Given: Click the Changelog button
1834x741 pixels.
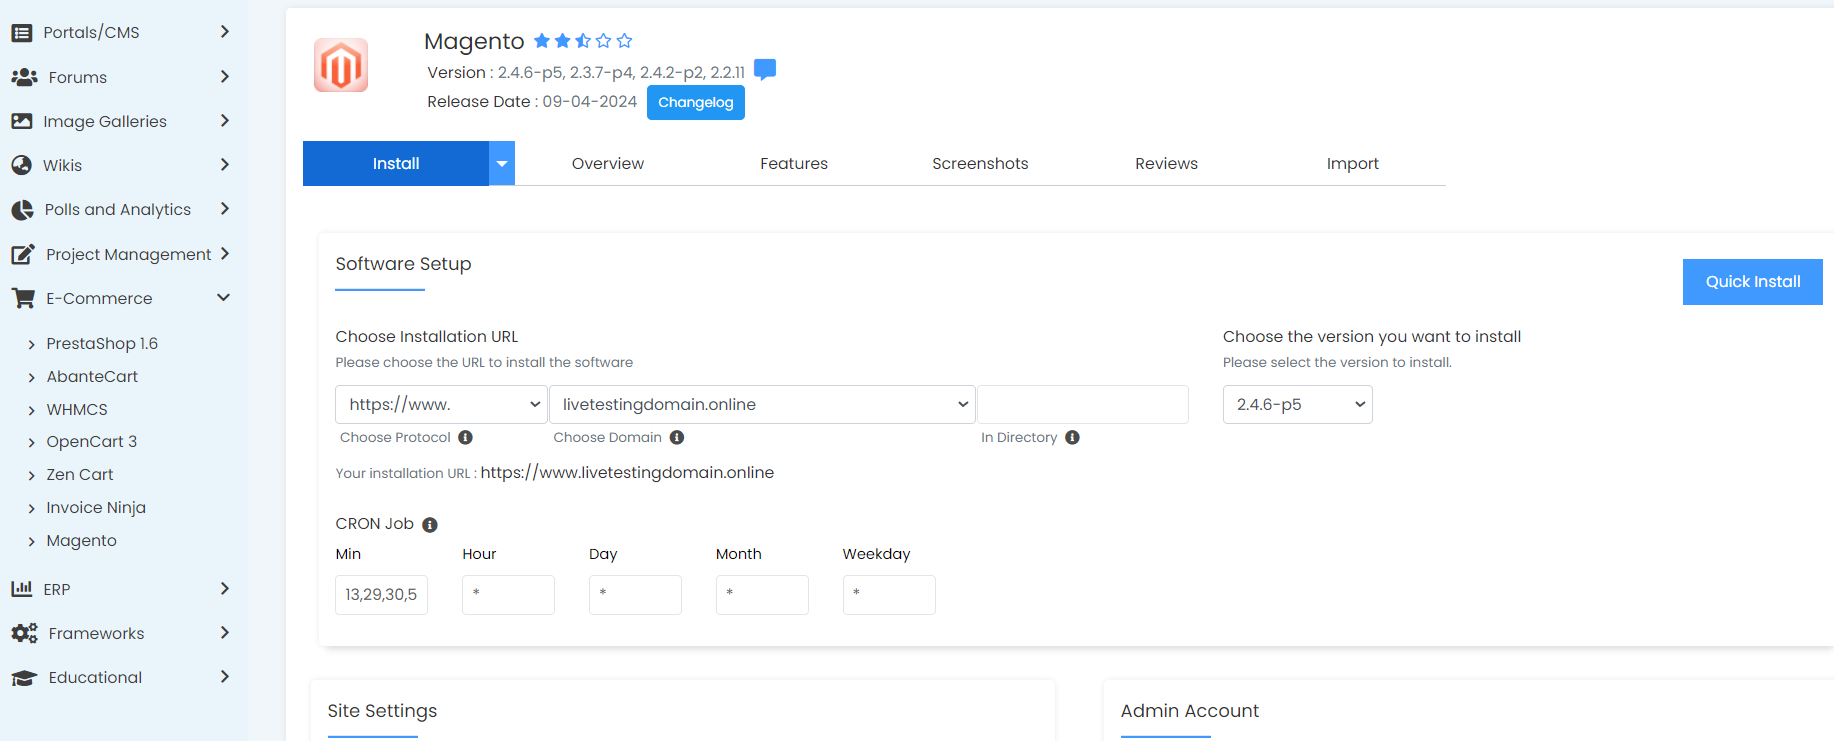Looking at the screenshot, I should click(x=696, y=102).
